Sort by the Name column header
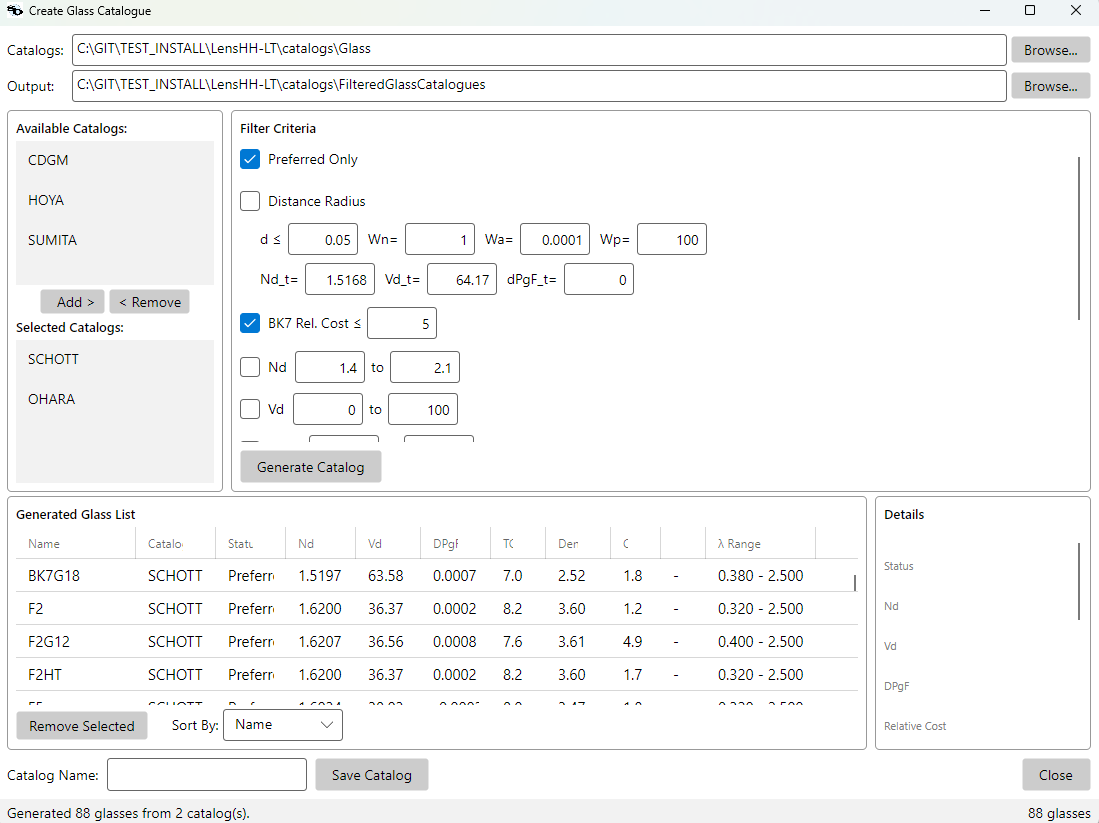 76,544
